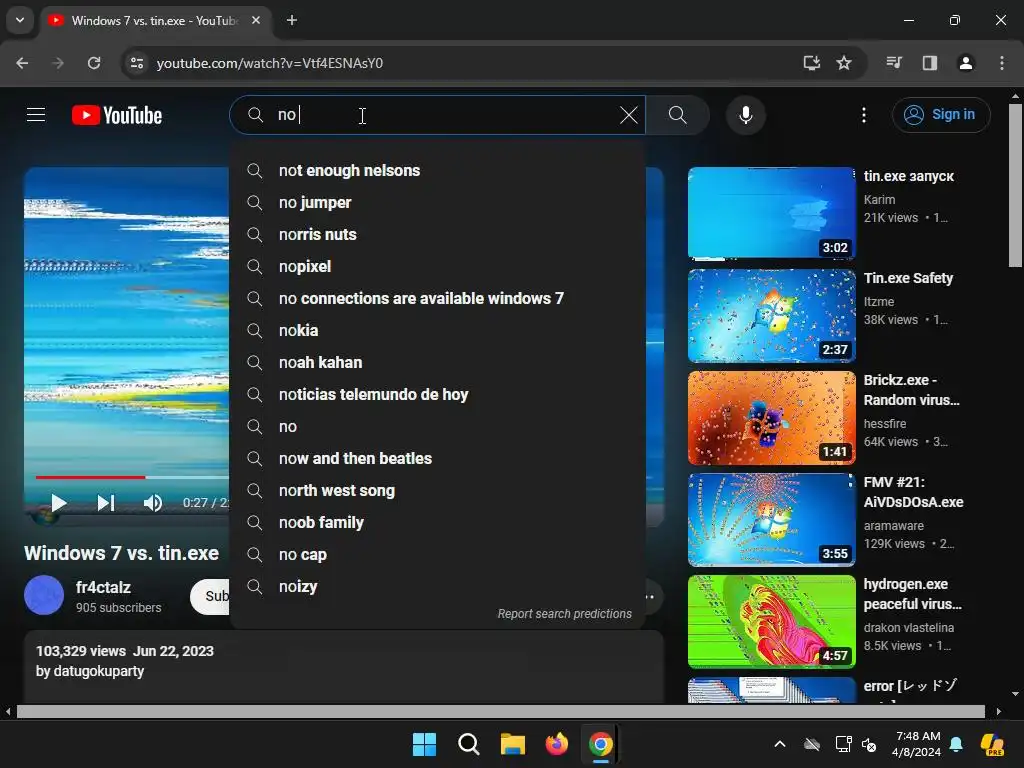This screenshot has width=1024, height=768.
Task: Choose suggestion 'no jumper'
Action: (437, 202)
